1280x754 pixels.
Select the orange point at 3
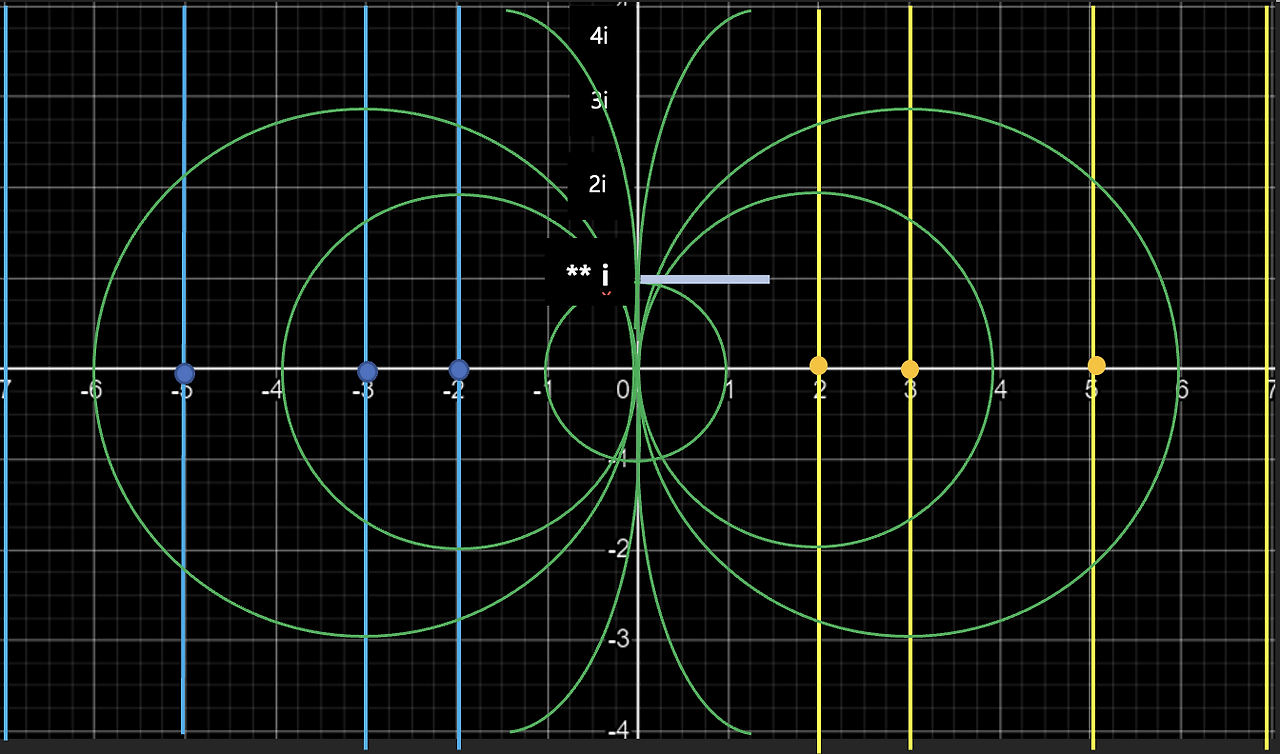click(910, 369)
